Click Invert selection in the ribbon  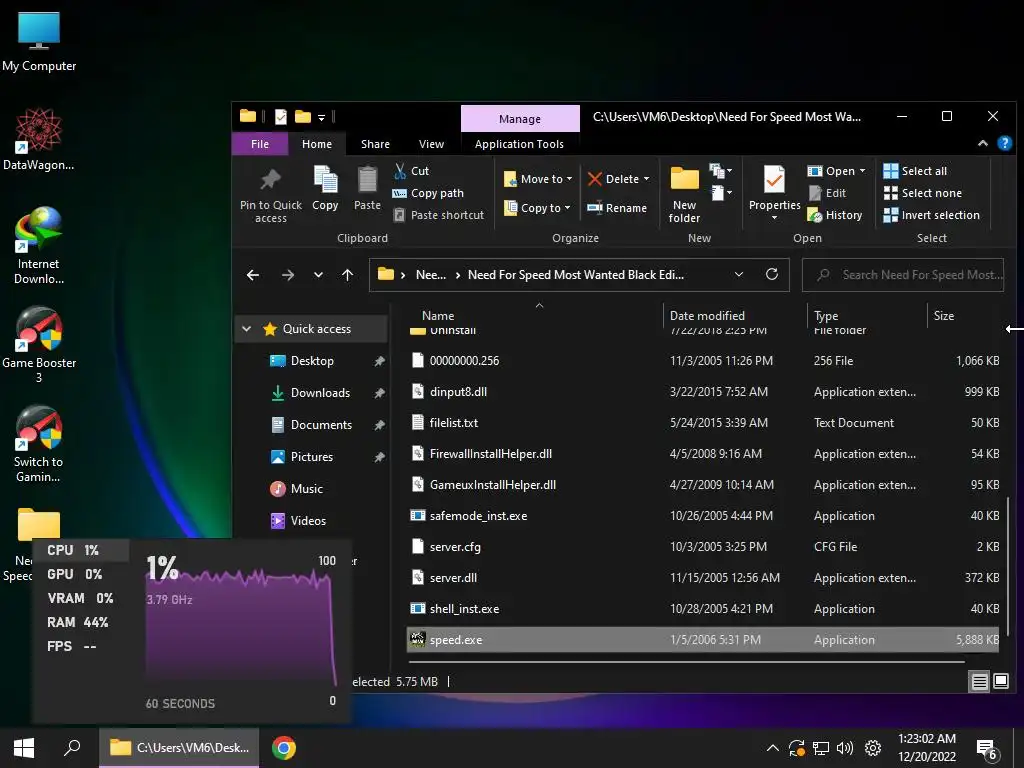pyautogui.click(x=931, y=215)
